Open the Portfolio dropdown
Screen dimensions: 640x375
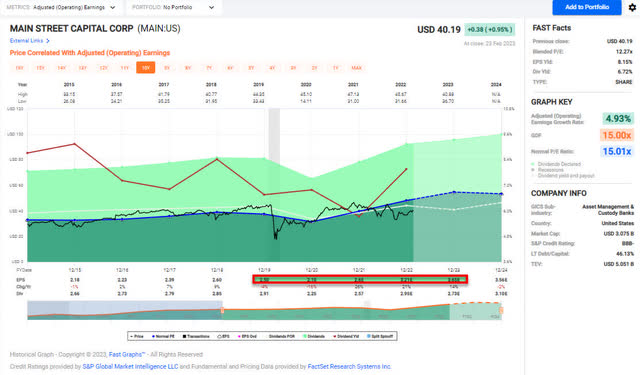pyautogui.click(x=173, y=7)
